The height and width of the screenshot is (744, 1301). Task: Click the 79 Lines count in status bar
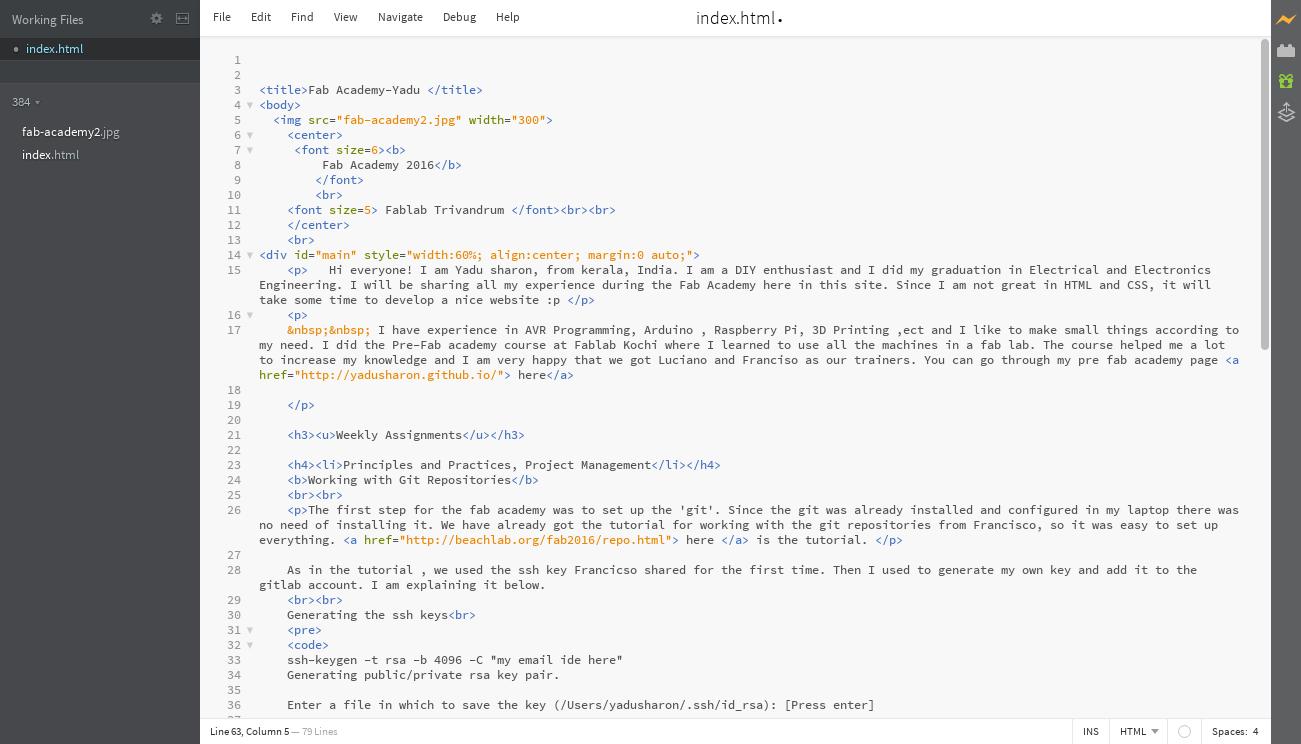(x=320, y=731)
